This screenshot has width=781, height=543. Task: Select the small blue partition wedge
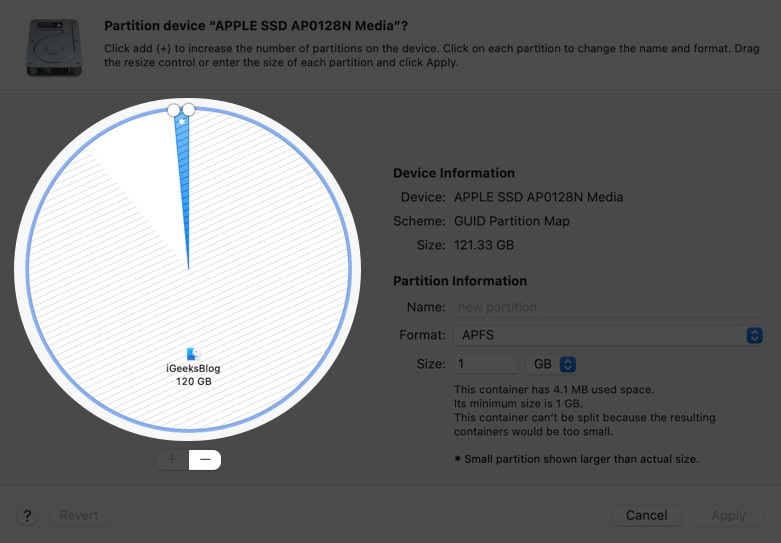(x=183, y=189)
